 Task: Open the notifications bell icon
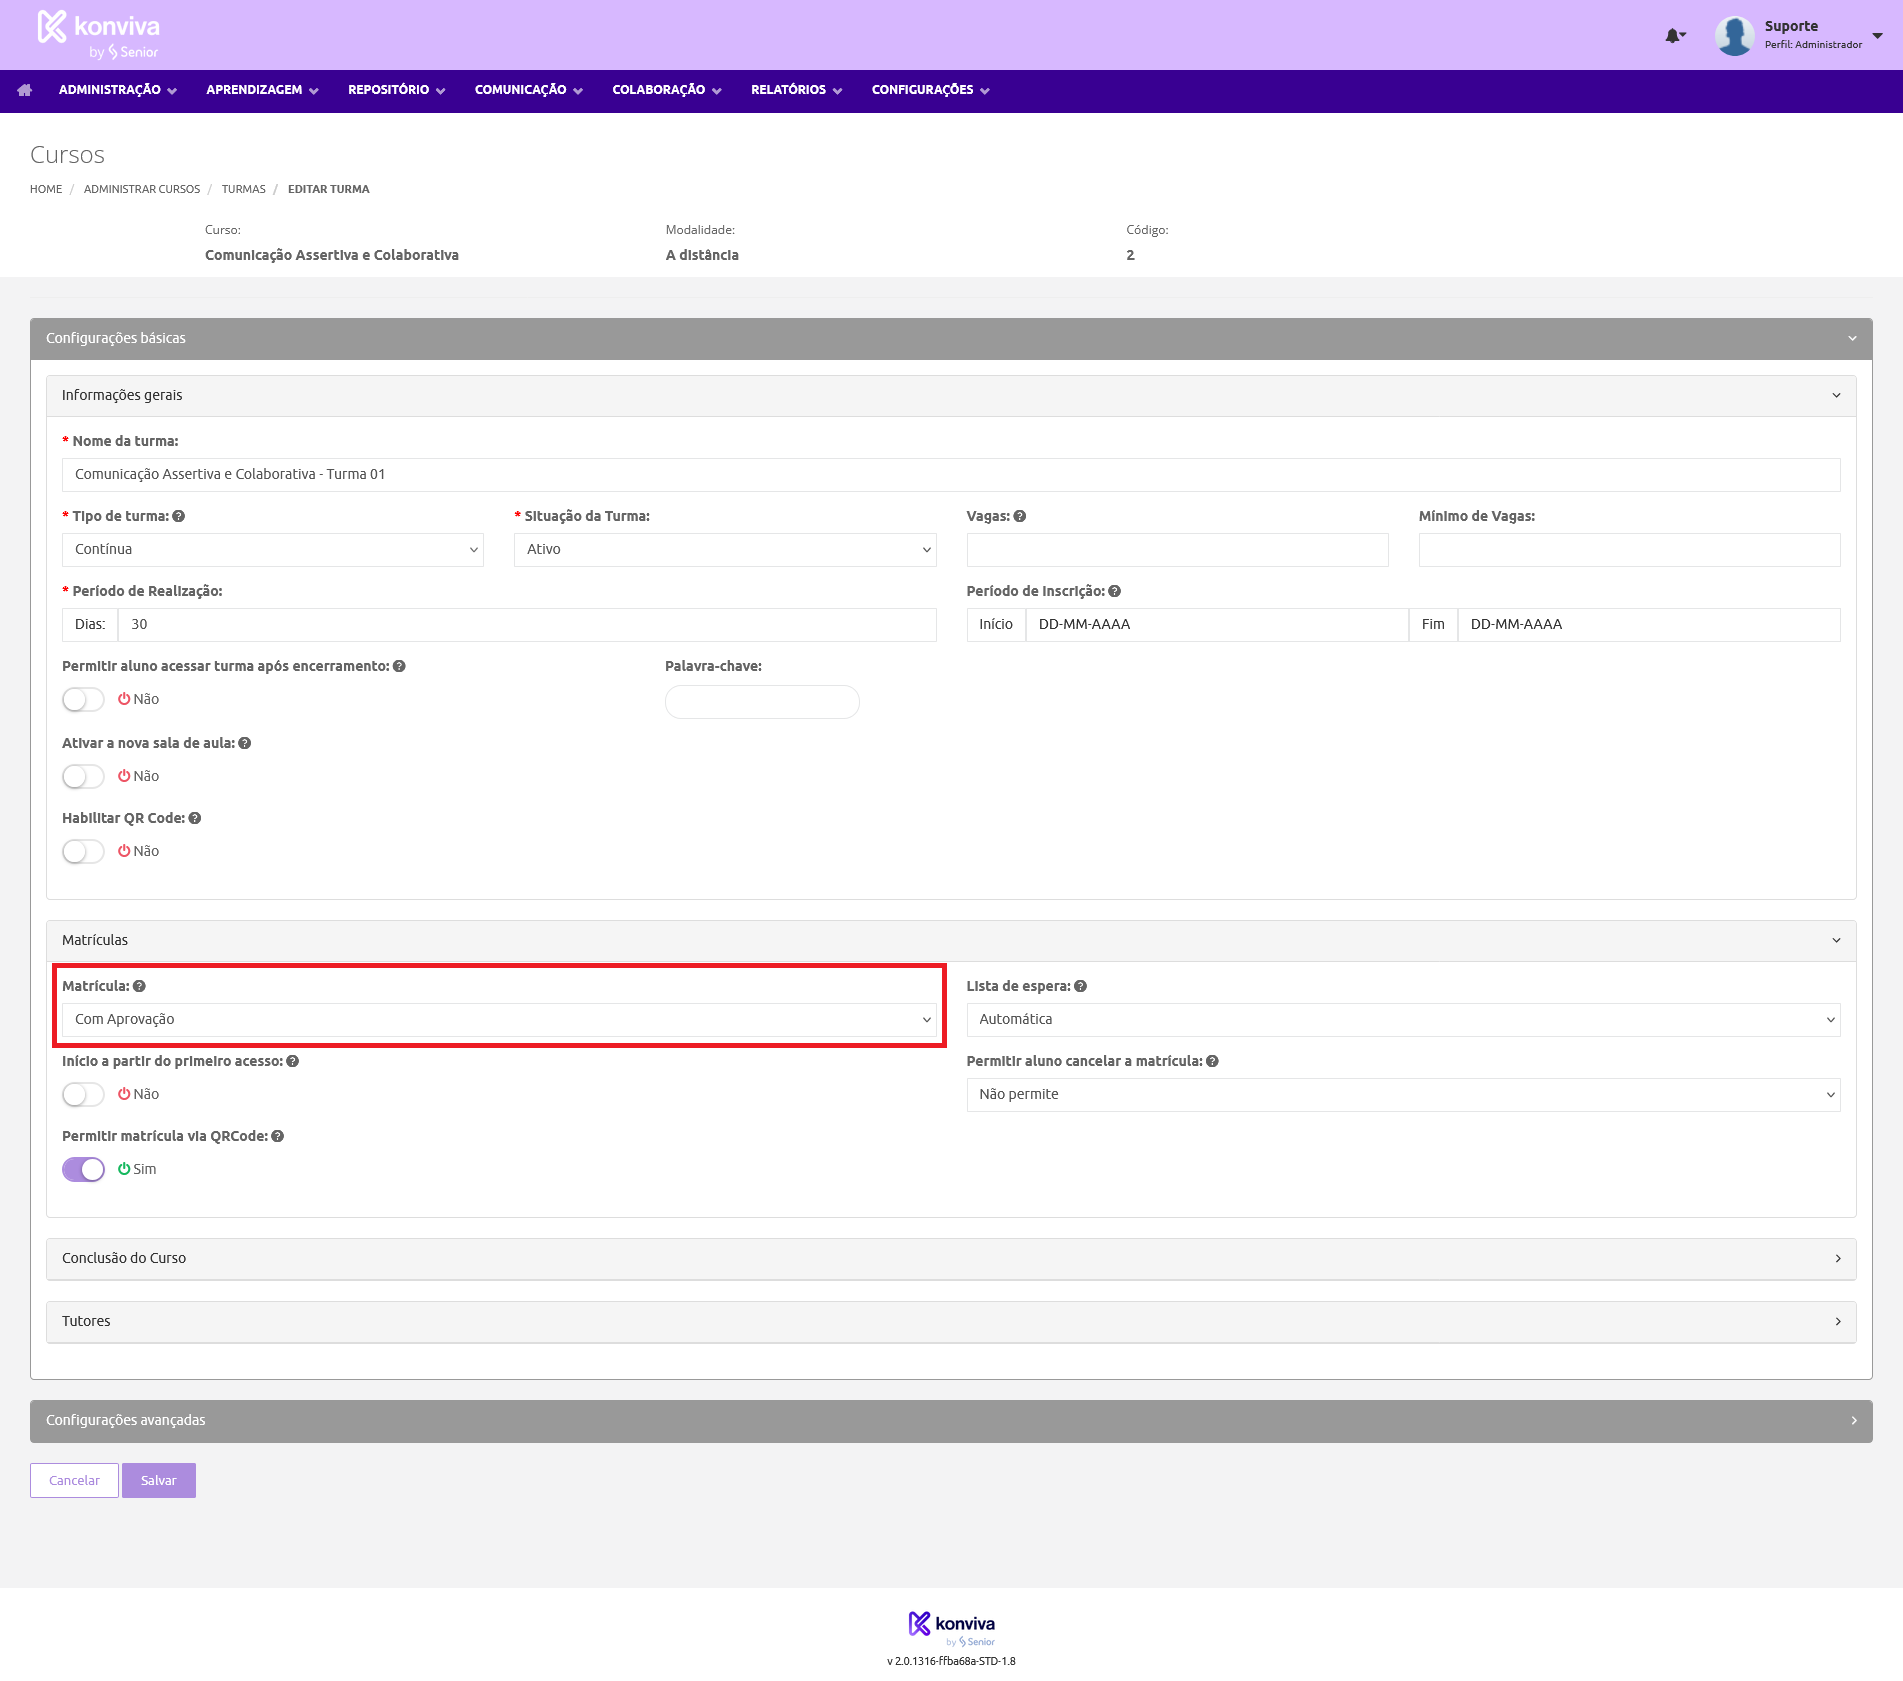click(x=1675, y=36)
